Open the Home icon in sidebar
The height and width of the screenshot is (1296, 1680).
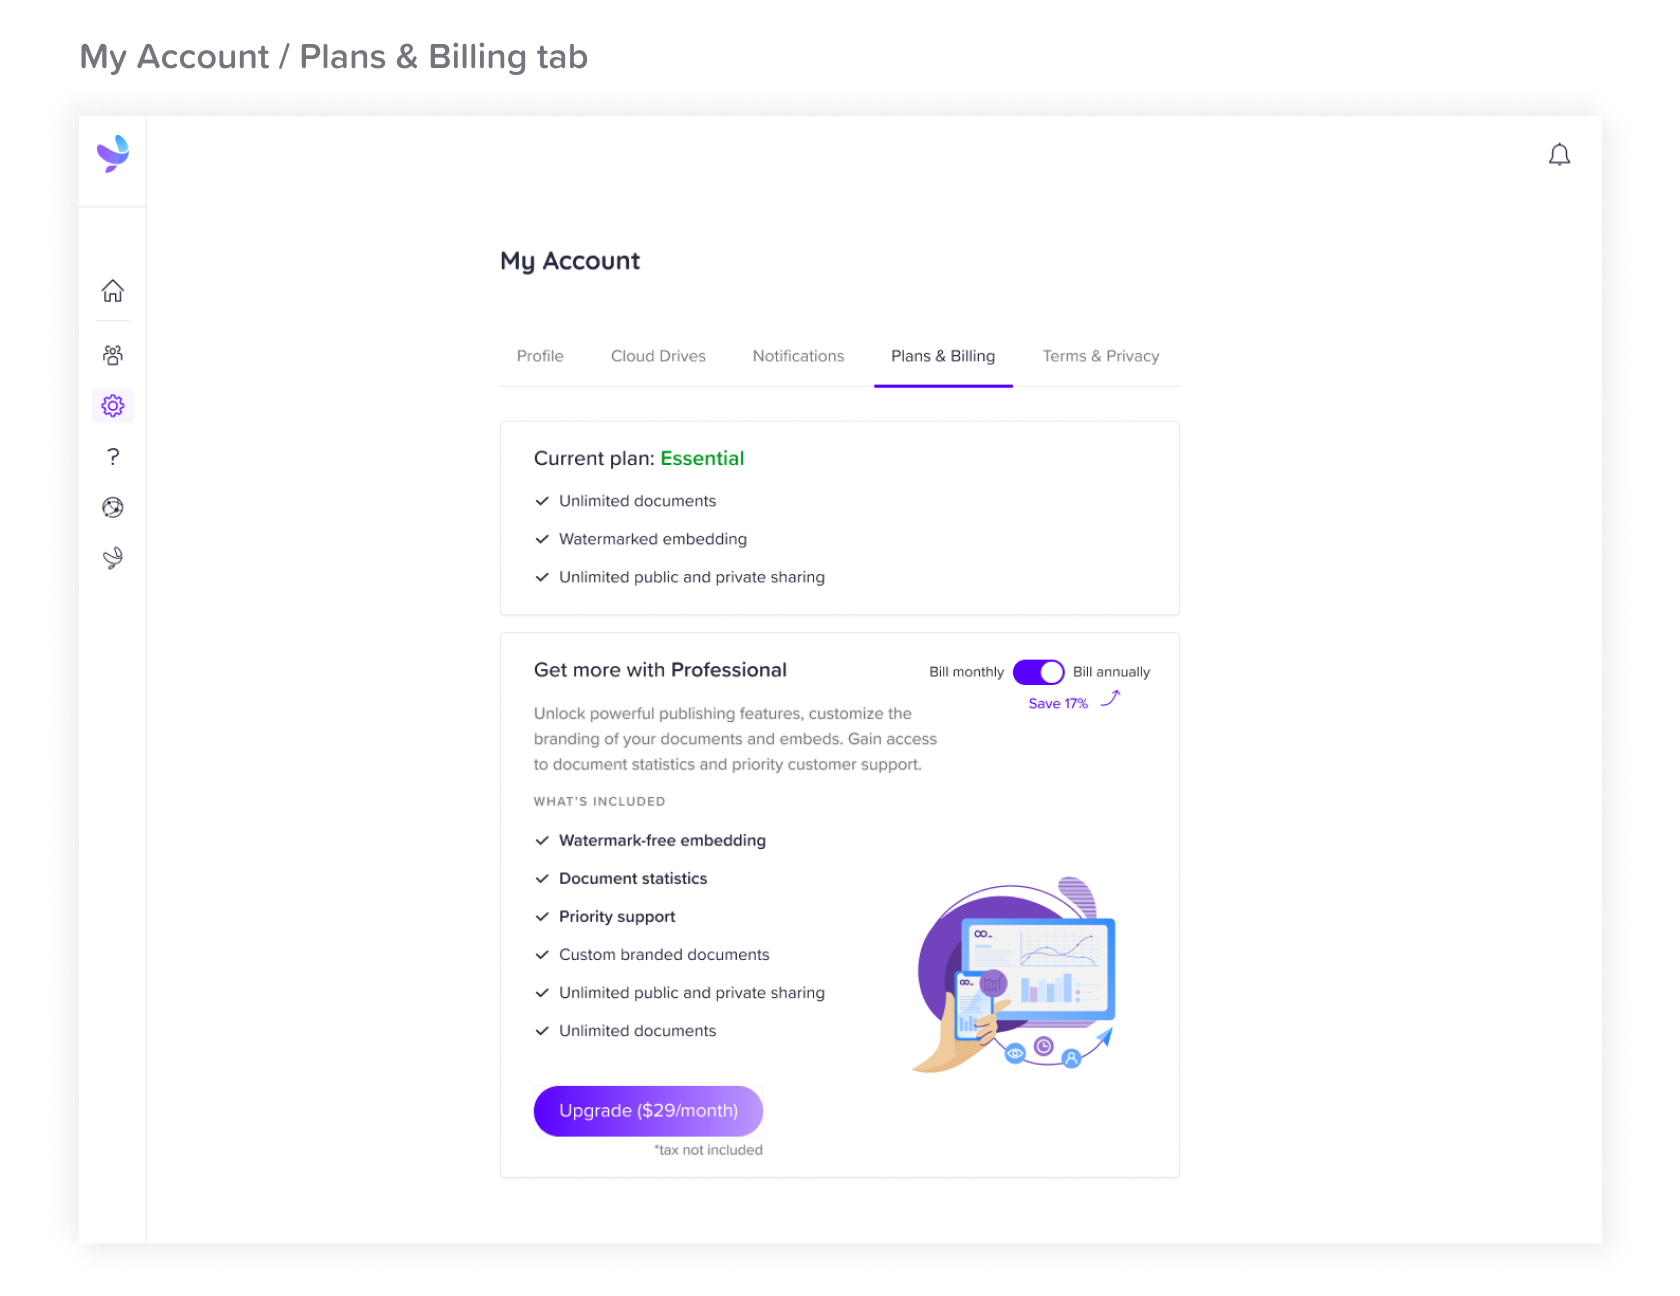pyautogui.click(x=113, y=290)
